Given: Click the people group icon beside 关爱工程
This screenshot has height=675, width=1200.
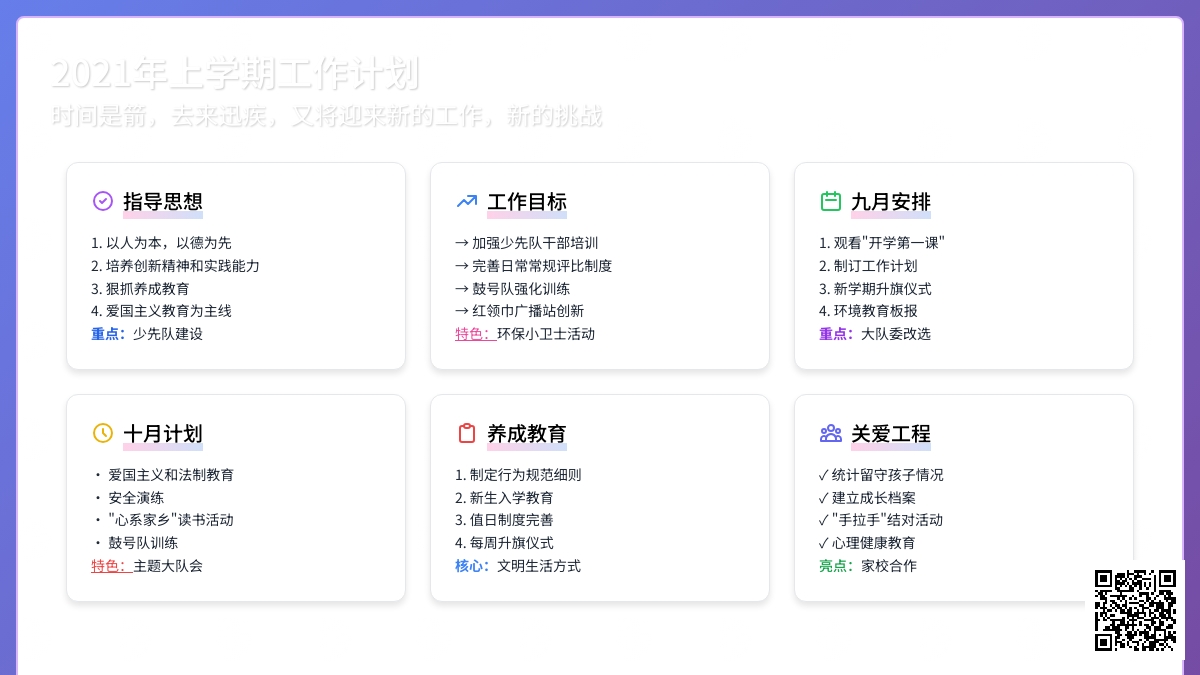Looking at the screenshot, I should coord(831,433).
